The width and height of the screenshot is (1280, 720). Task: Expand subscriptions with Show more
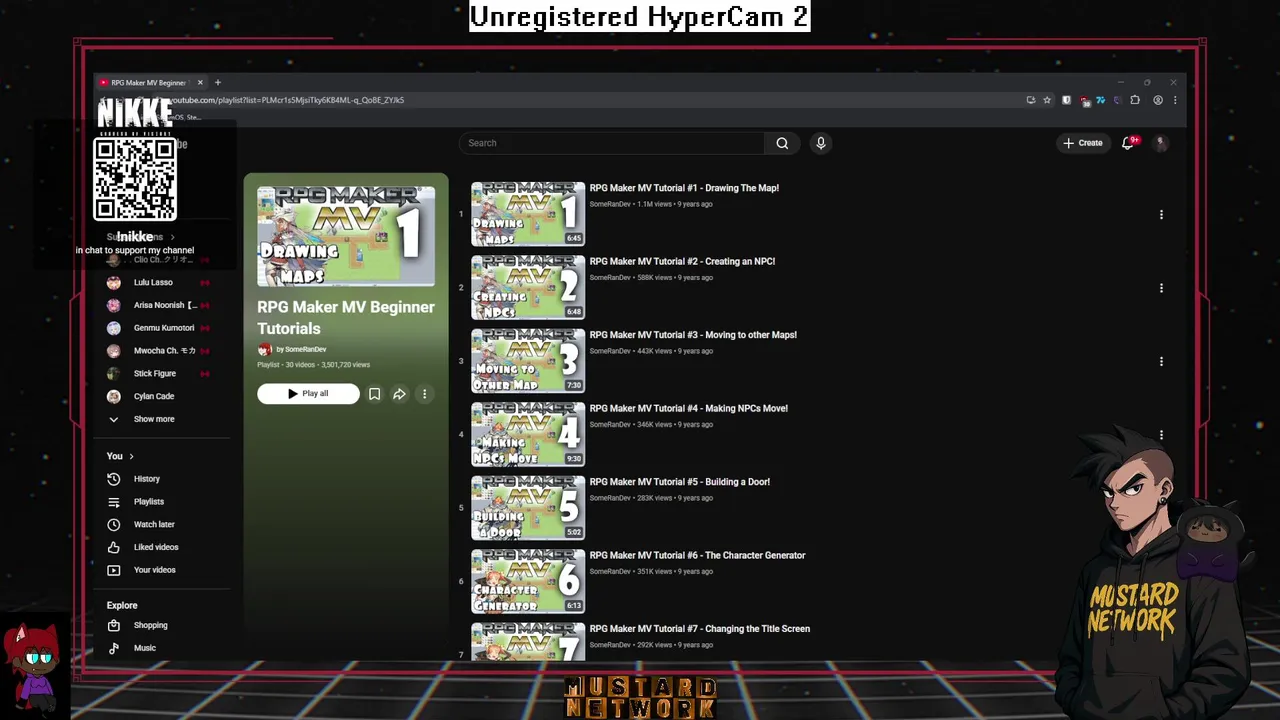(153, 419)
